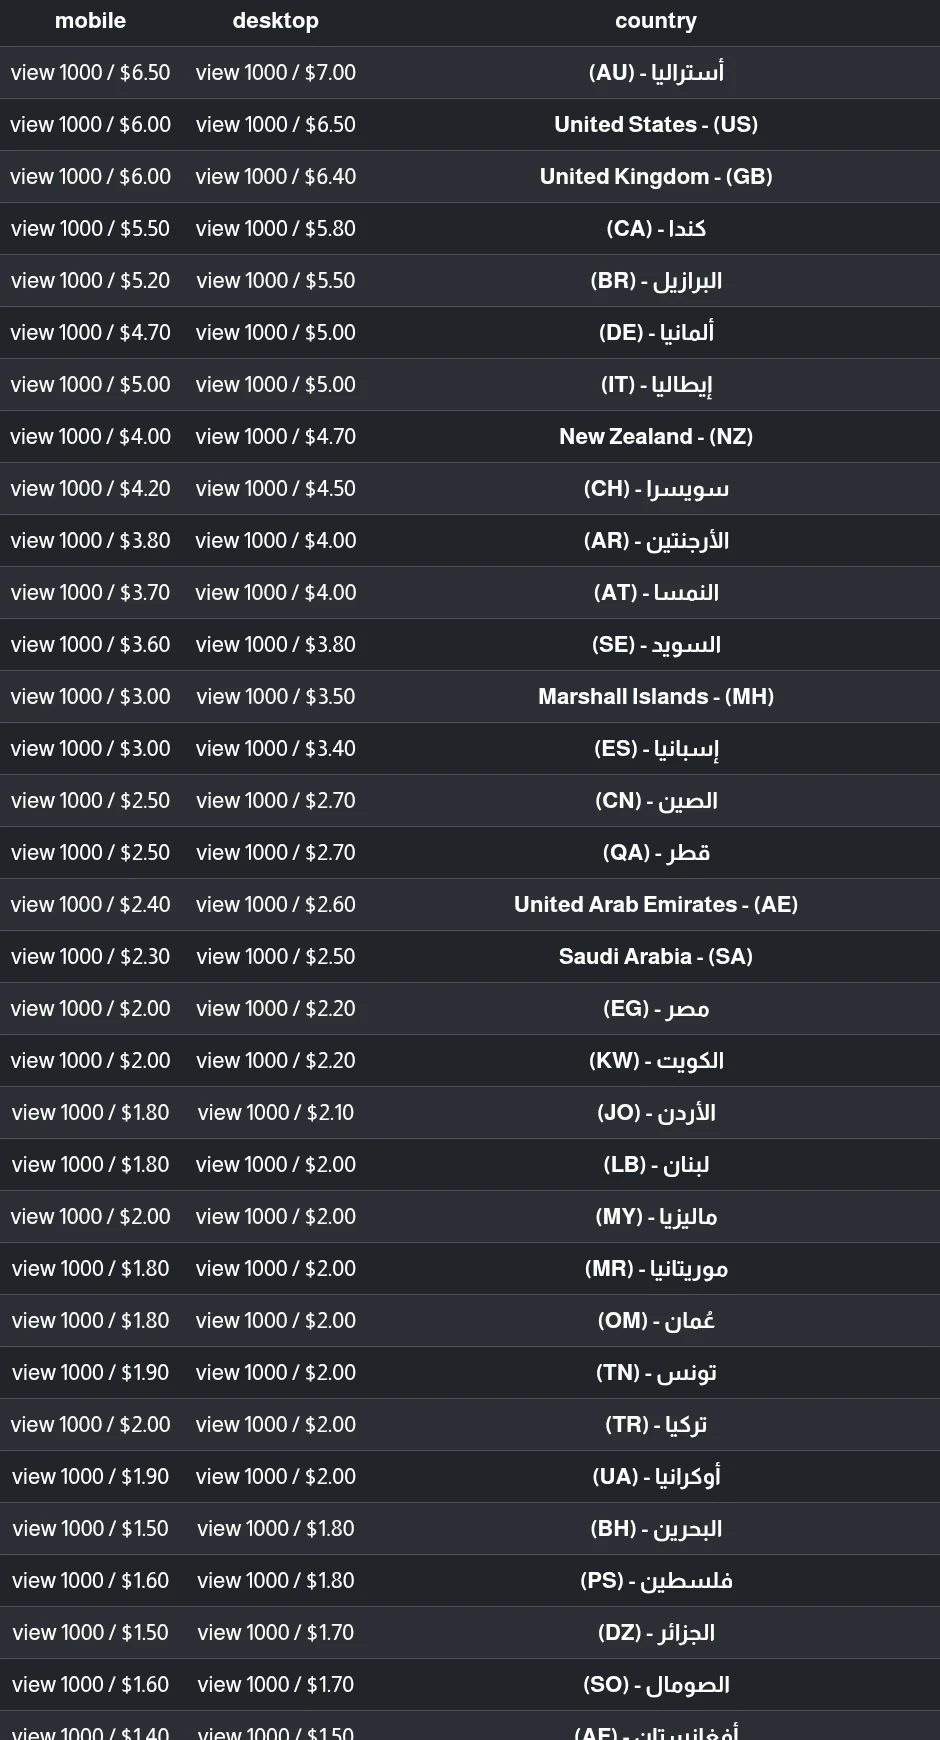Click the country cell labeled (CA)
Screen dimensions: 940x1740
click(656, 229)
